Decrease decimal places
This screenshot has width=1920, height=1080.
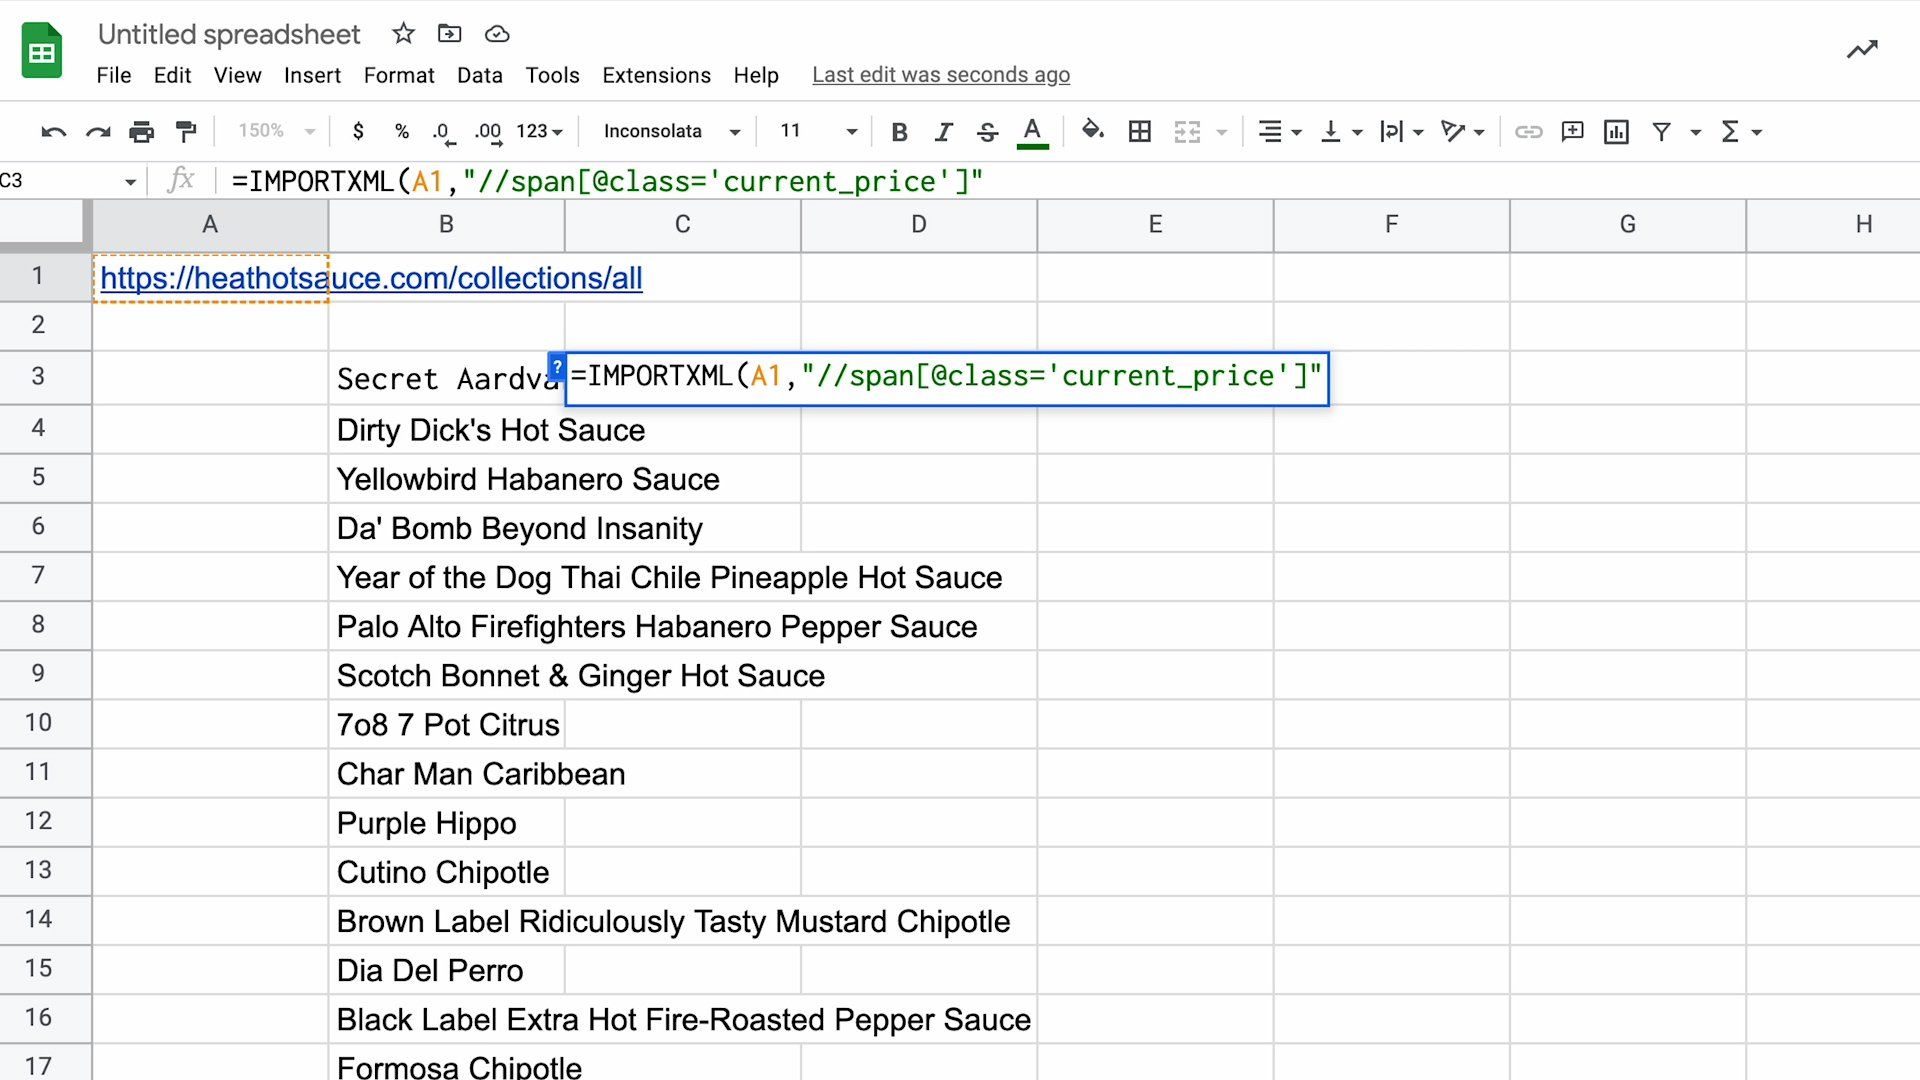(x=444, y=131)
